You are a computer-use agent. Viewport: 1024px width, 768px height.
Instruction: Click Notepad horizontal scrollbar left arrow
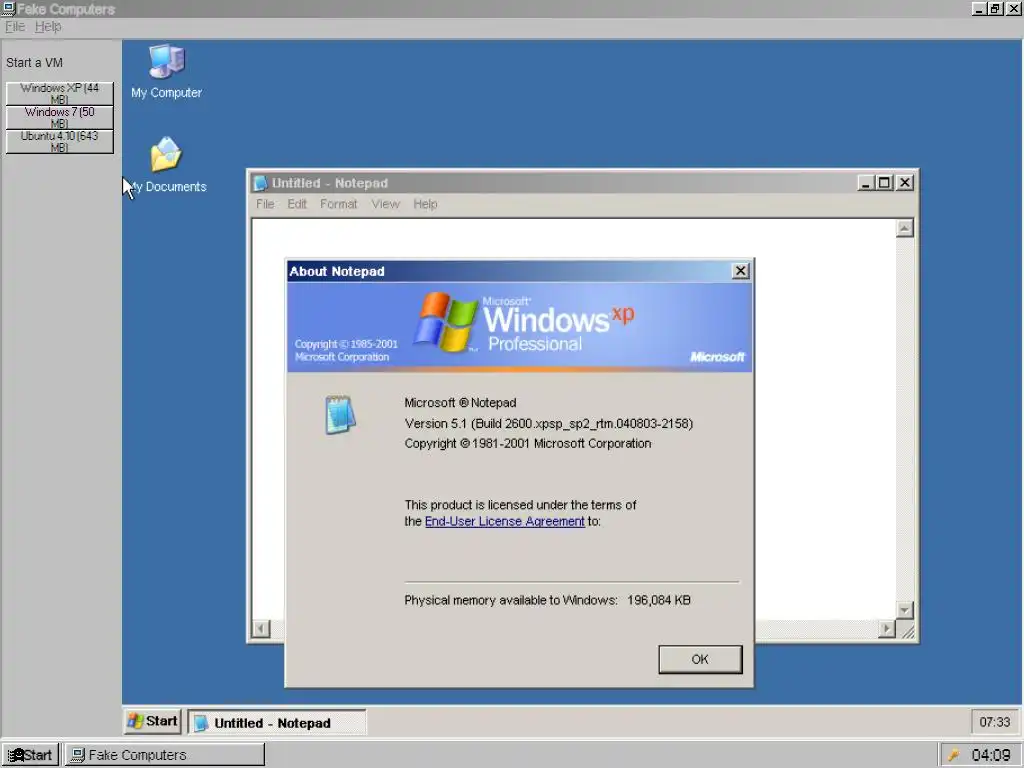click(x=261, y=629)
